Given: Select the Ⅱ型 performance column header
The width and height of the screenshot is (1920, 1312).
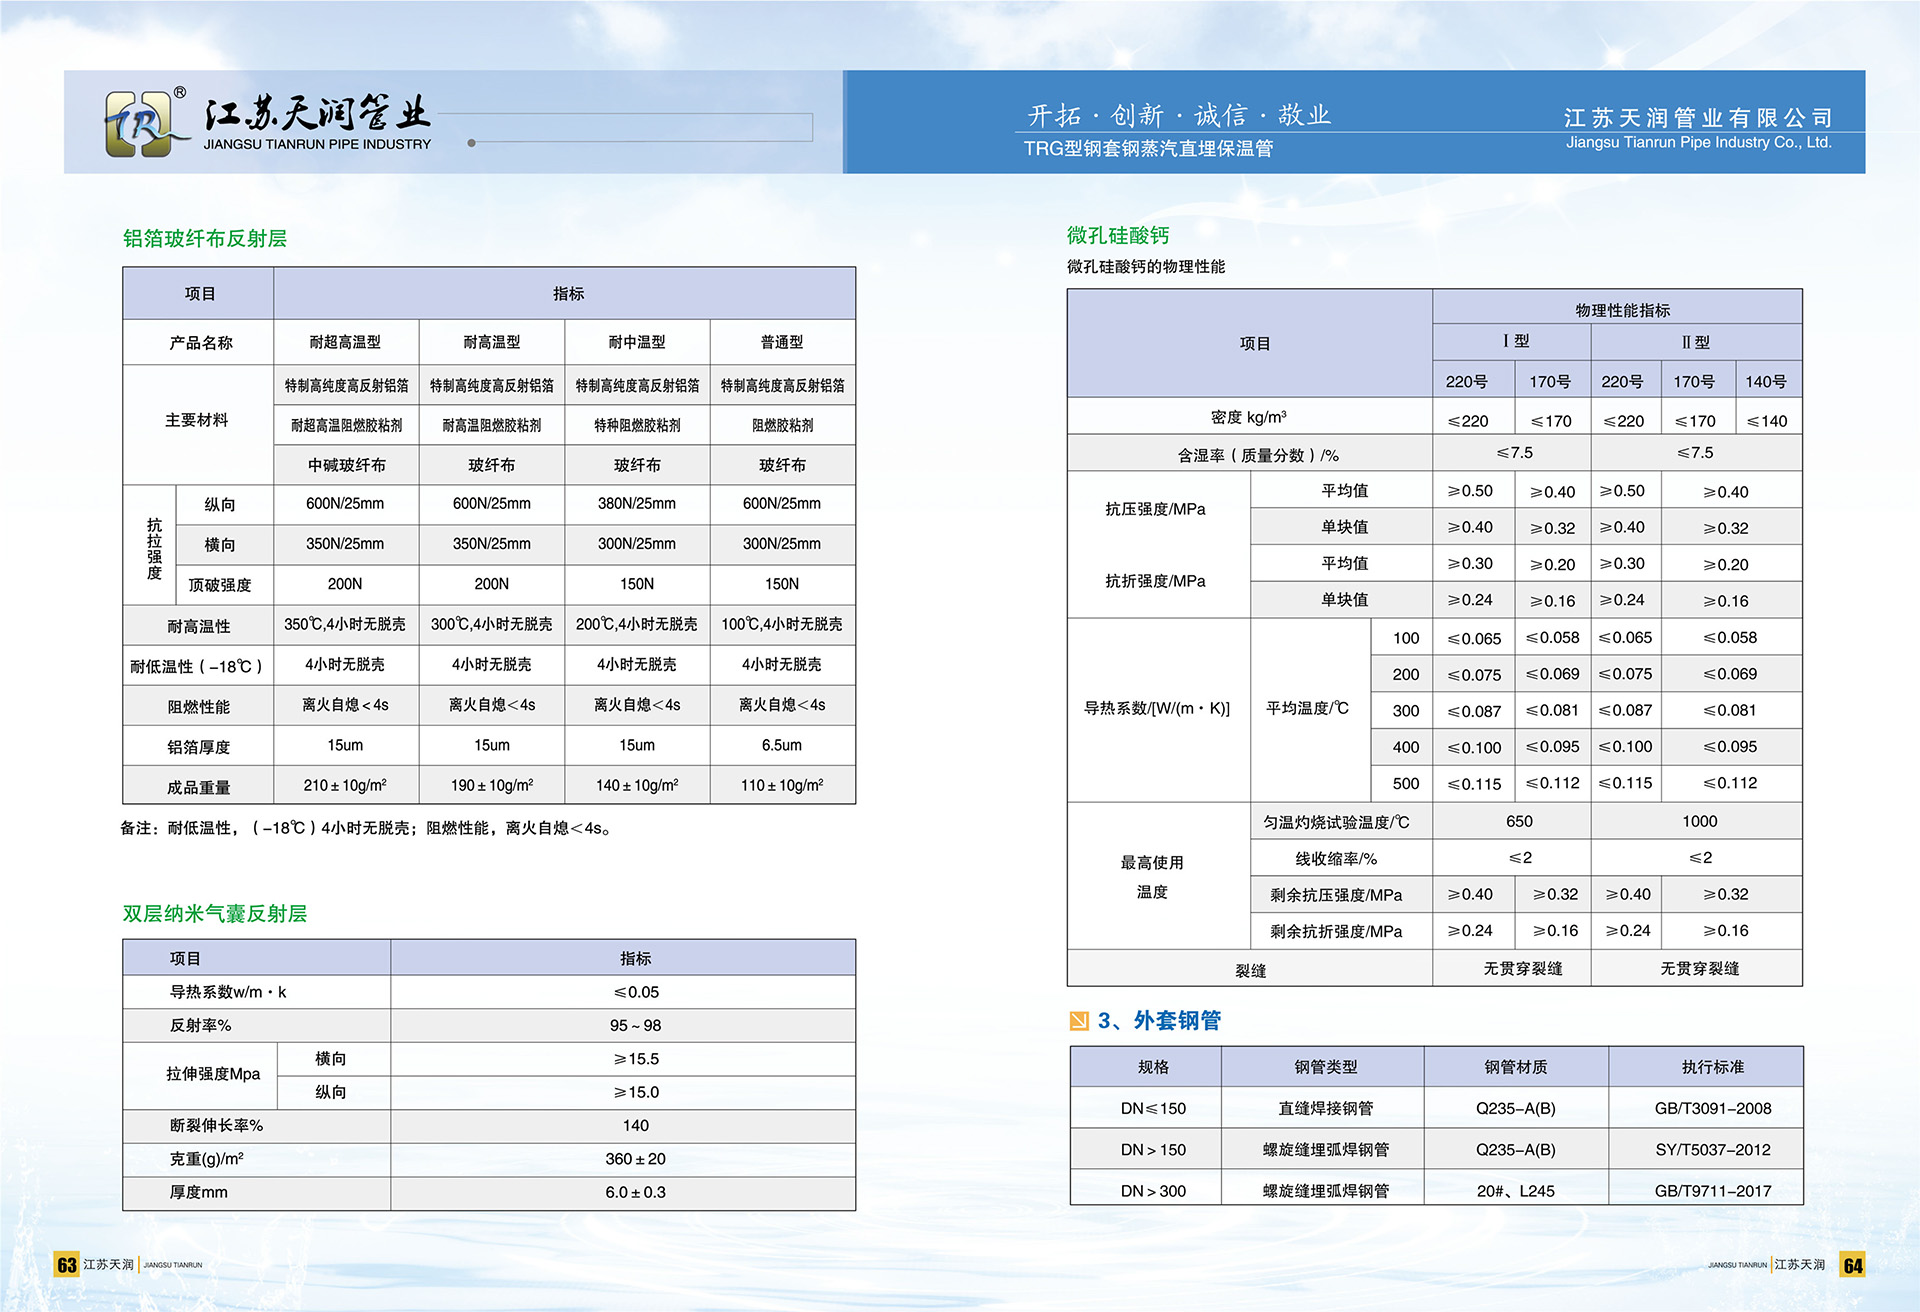Looking at the screenshot, I should (x=1696, y=341).
